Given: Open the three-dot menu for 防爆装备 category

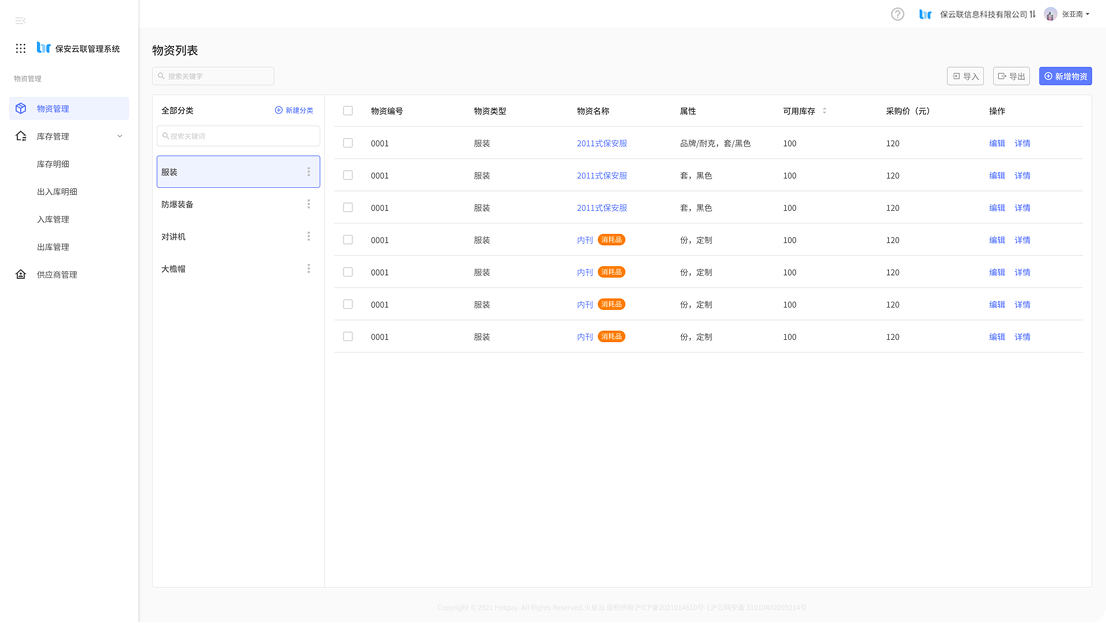Looking at the screenshot, I should pos(308,204).
